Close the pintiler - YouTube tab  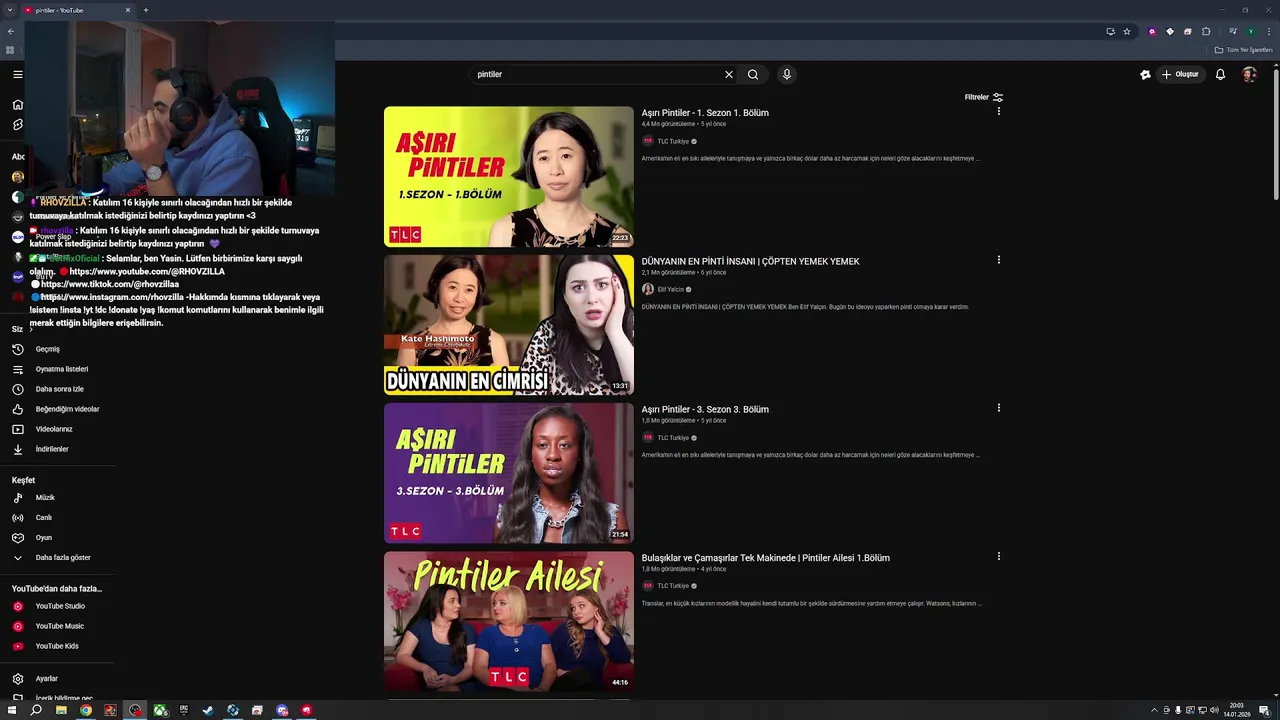pos(128,10)
